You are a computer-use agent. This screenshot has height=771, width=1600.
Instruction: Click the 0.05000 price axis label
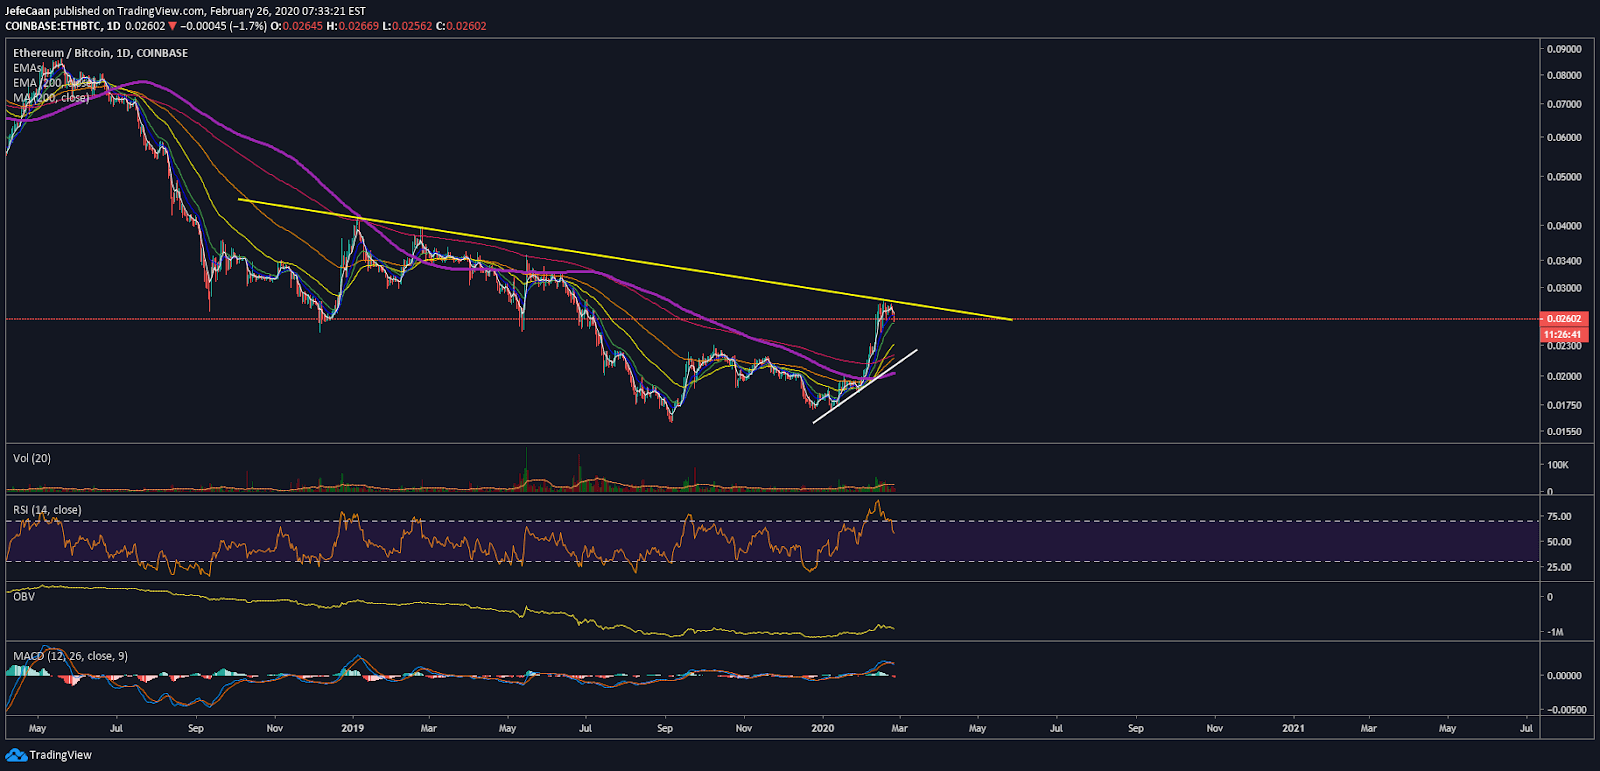coord(1564,177)
